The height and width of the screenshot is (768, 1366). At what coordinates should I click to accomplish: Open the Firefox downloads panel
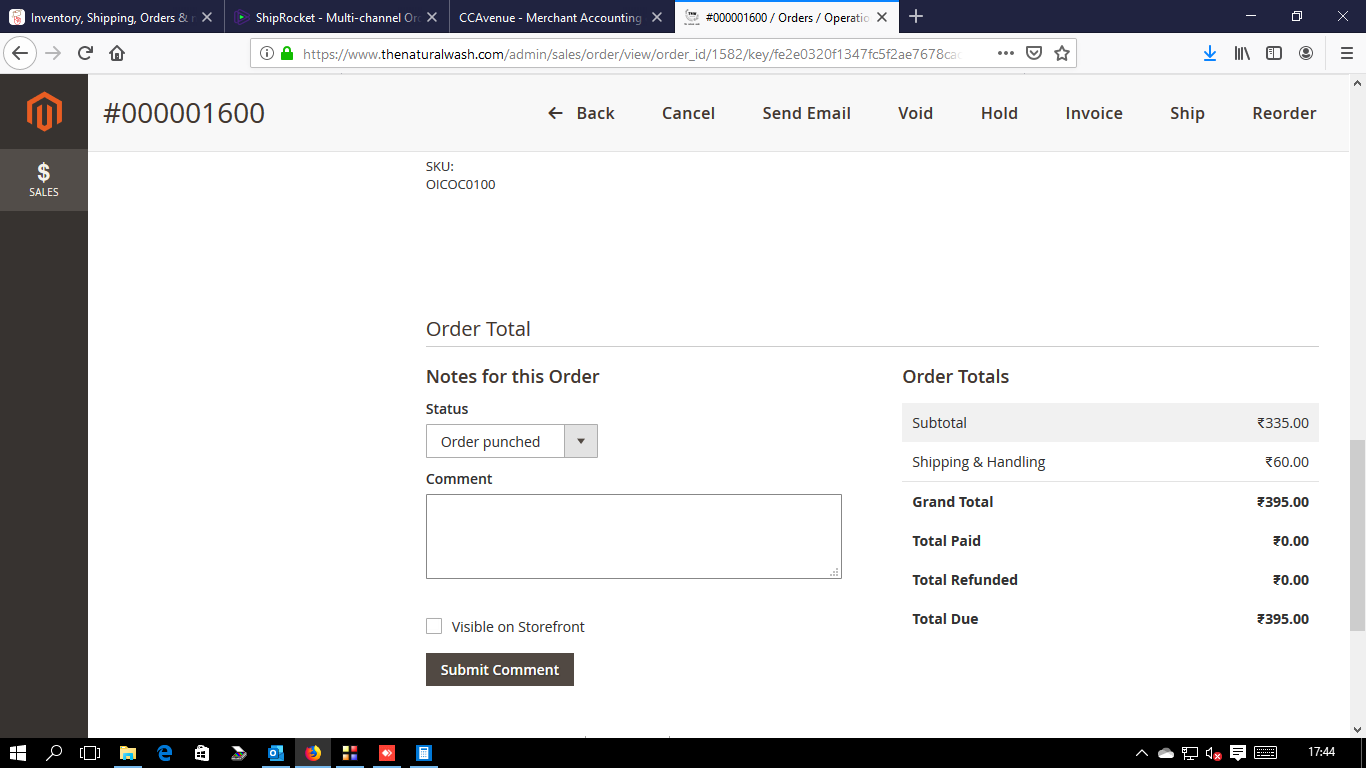click(1210, 53)
